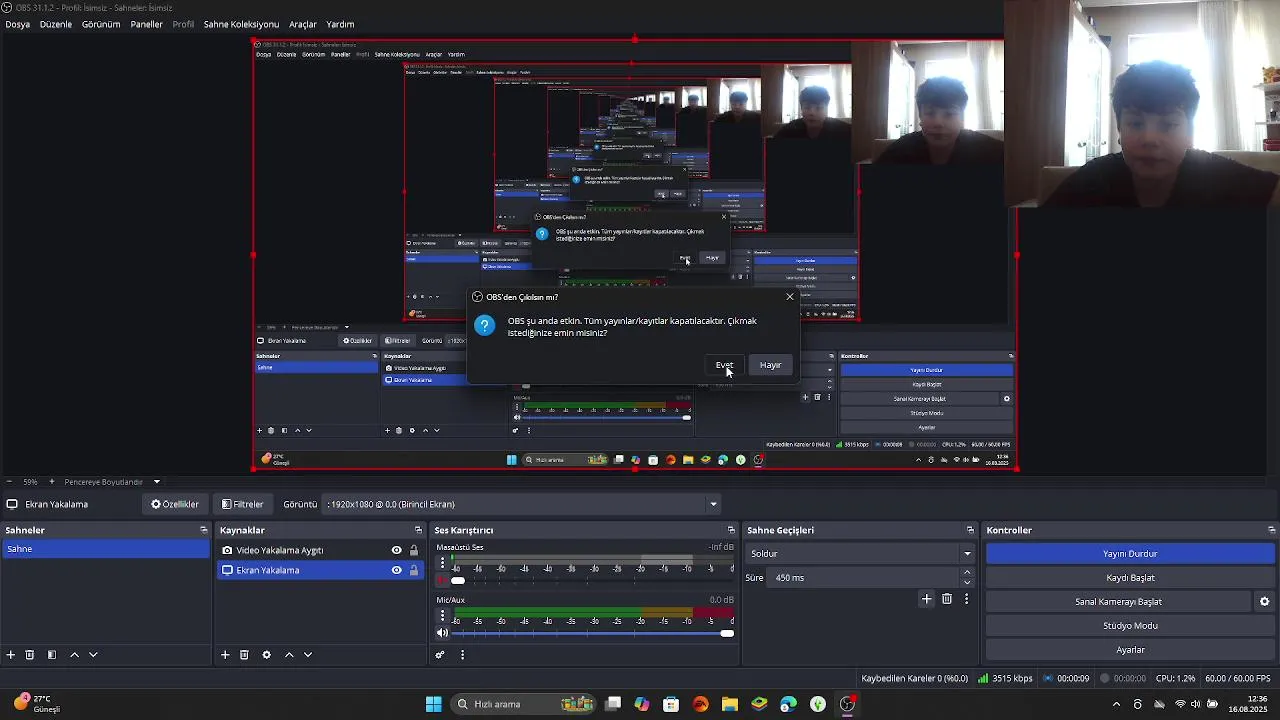Unmute Masaüstü Ses audio
The image size is (1280, 720).
point(442,580)
